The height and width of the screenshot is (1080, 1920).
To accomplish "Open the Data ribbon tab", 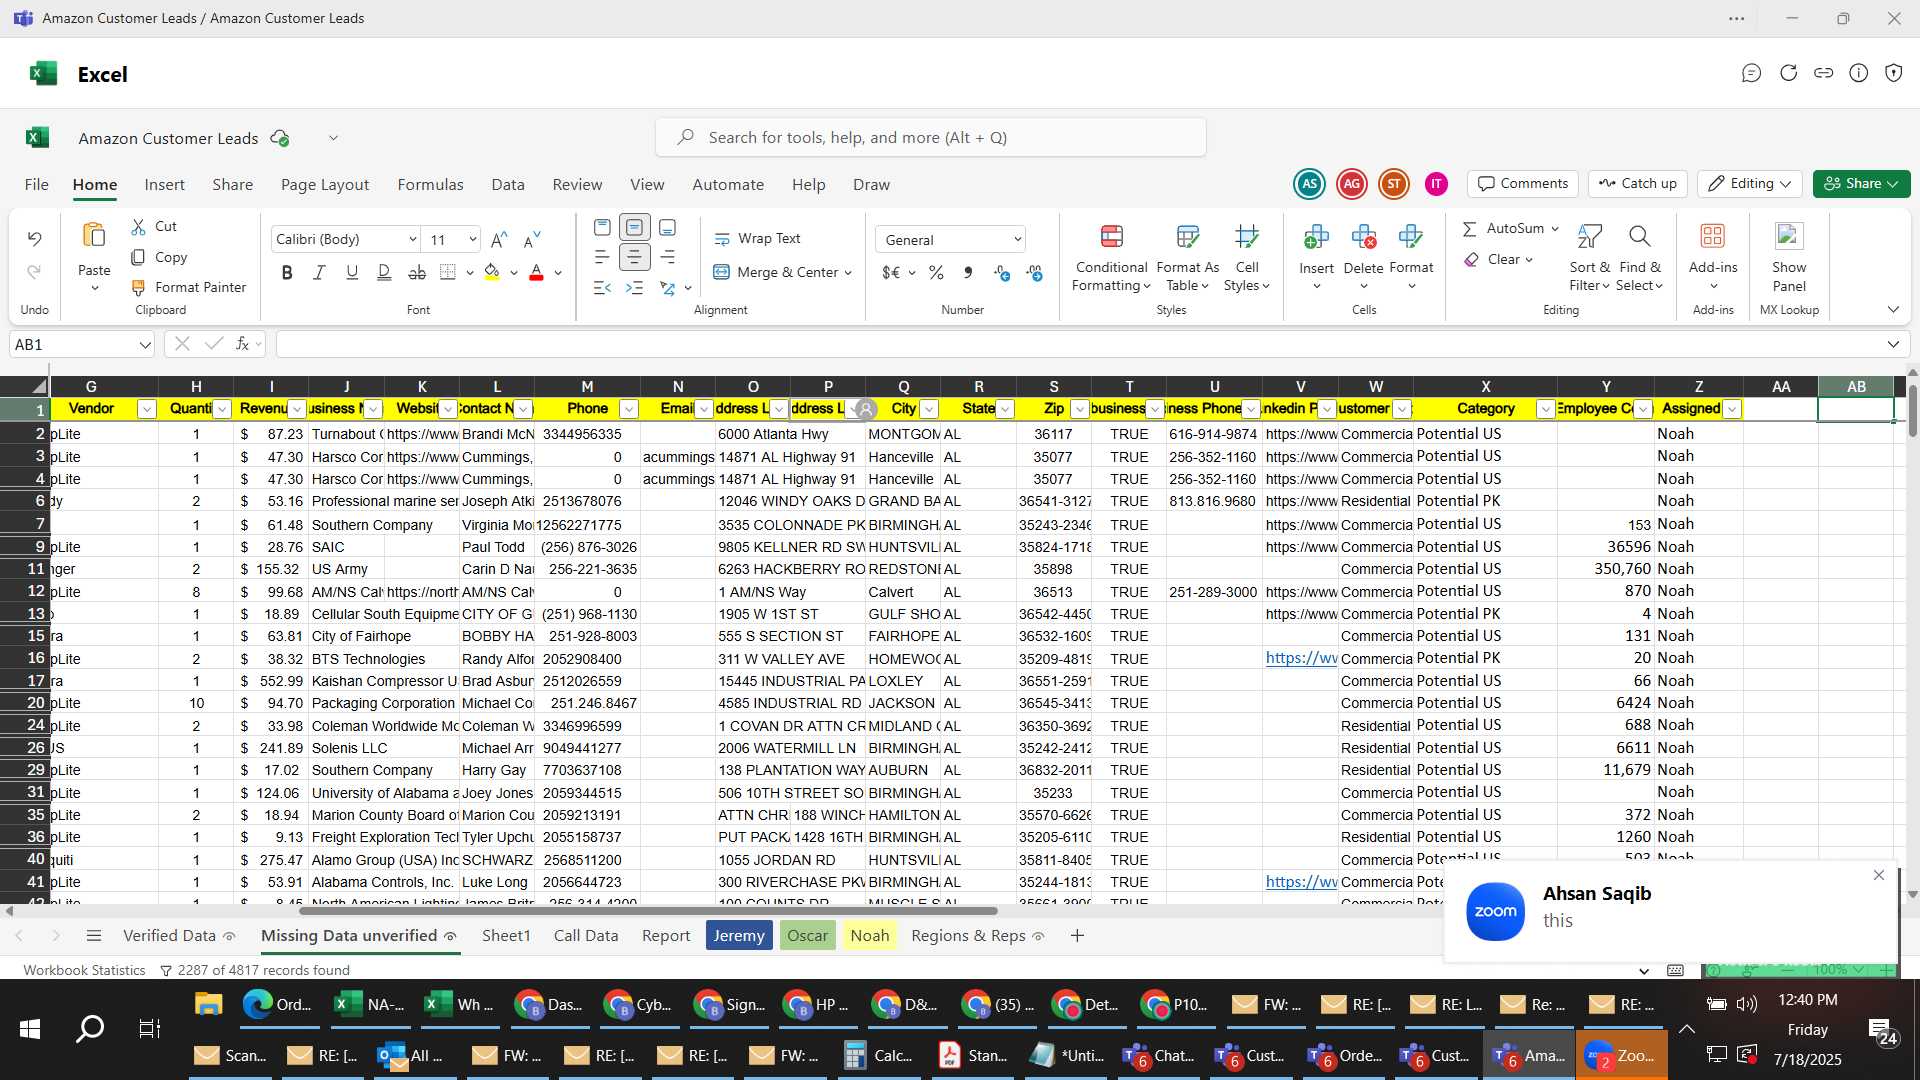I will point(507,185).
